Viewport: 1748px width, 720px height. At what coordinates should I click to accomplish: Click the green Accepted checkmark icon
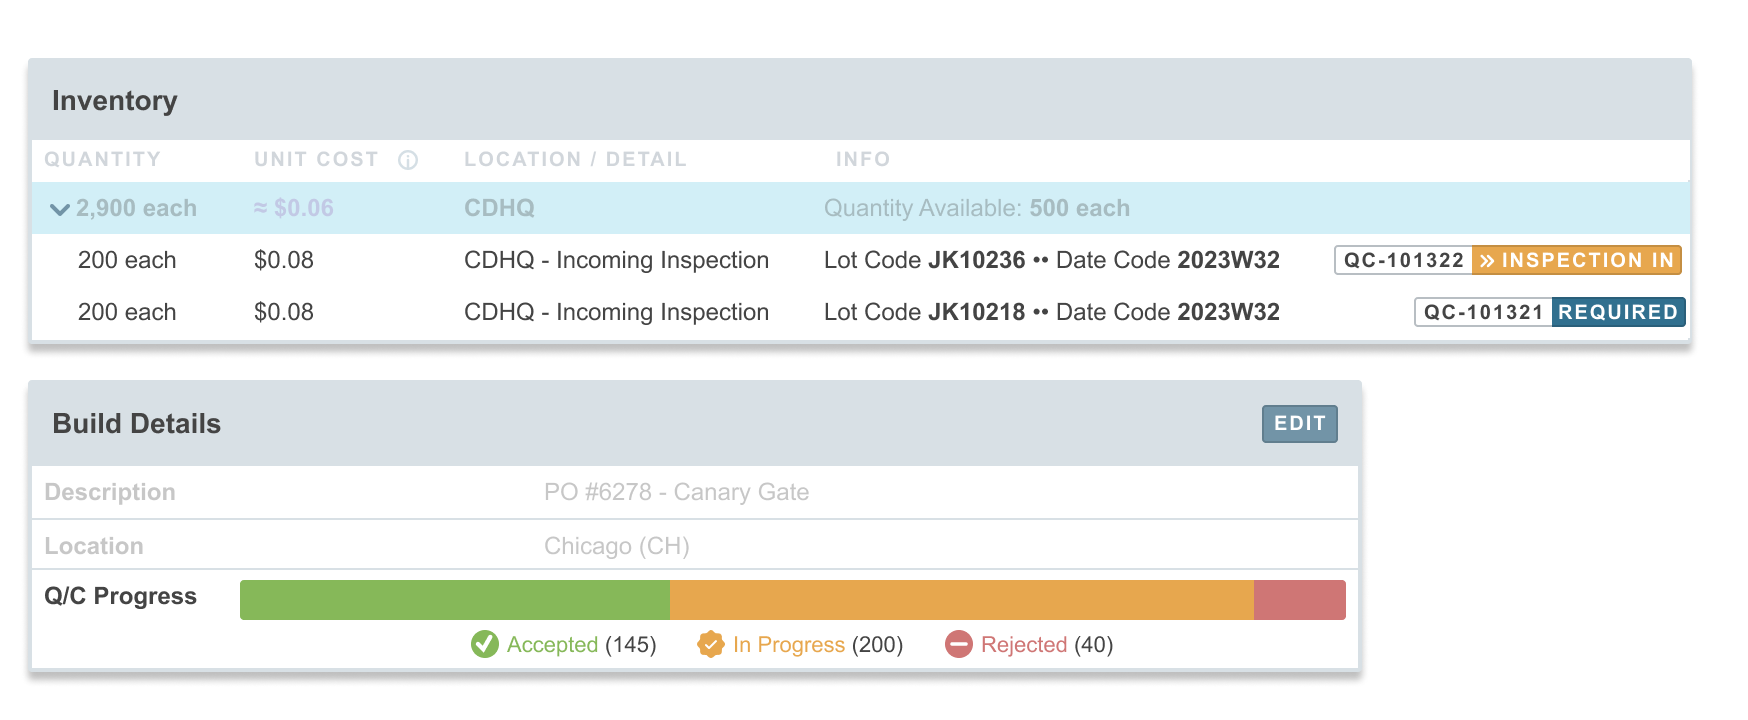click(485, 644)
